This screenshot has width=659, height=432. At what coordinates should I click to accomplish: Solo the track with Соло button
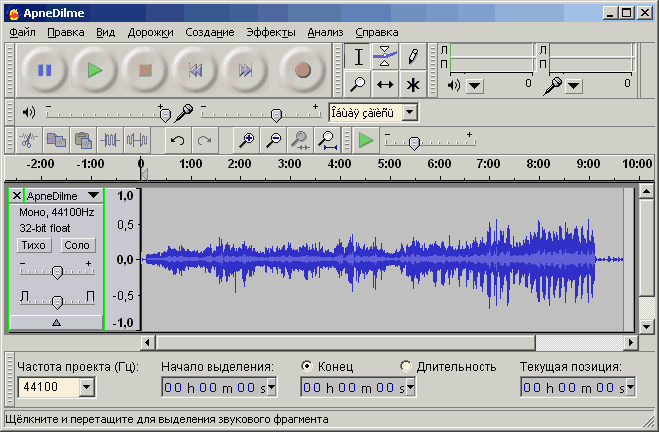[77, 245]
